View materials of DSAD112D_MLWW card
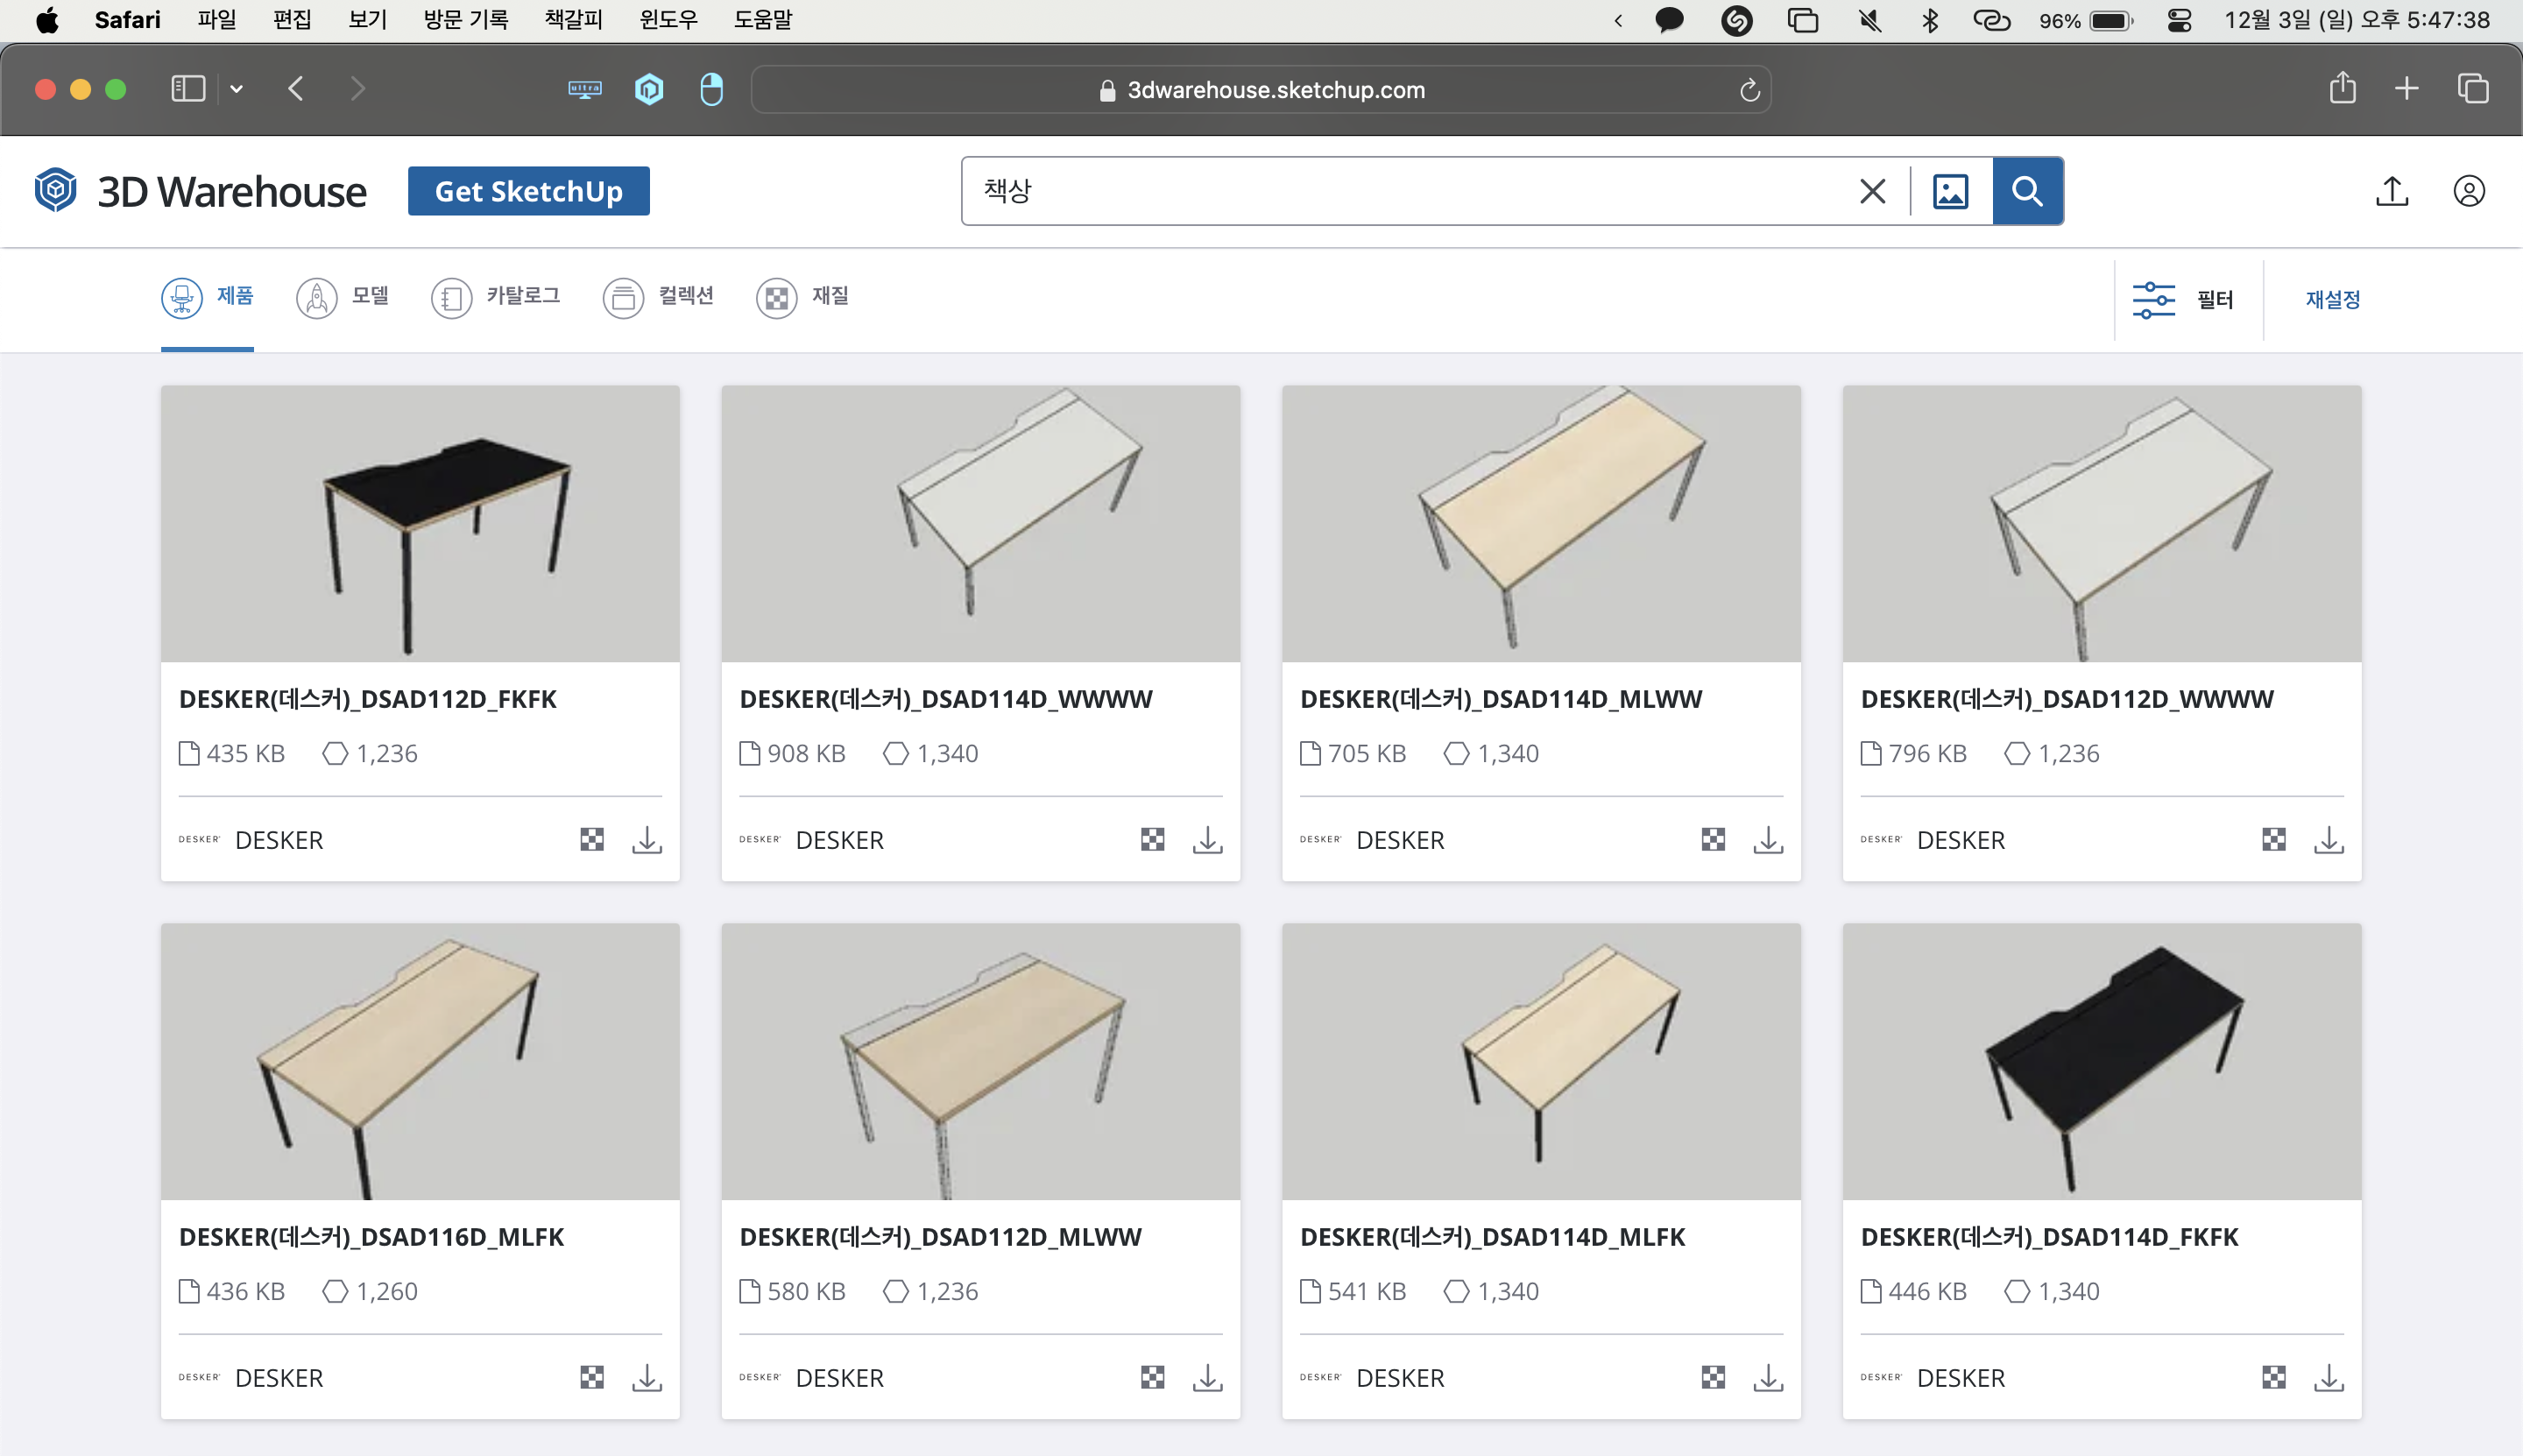The width and height of the screenshot is (2523, 1456). pos(1153,1378)
